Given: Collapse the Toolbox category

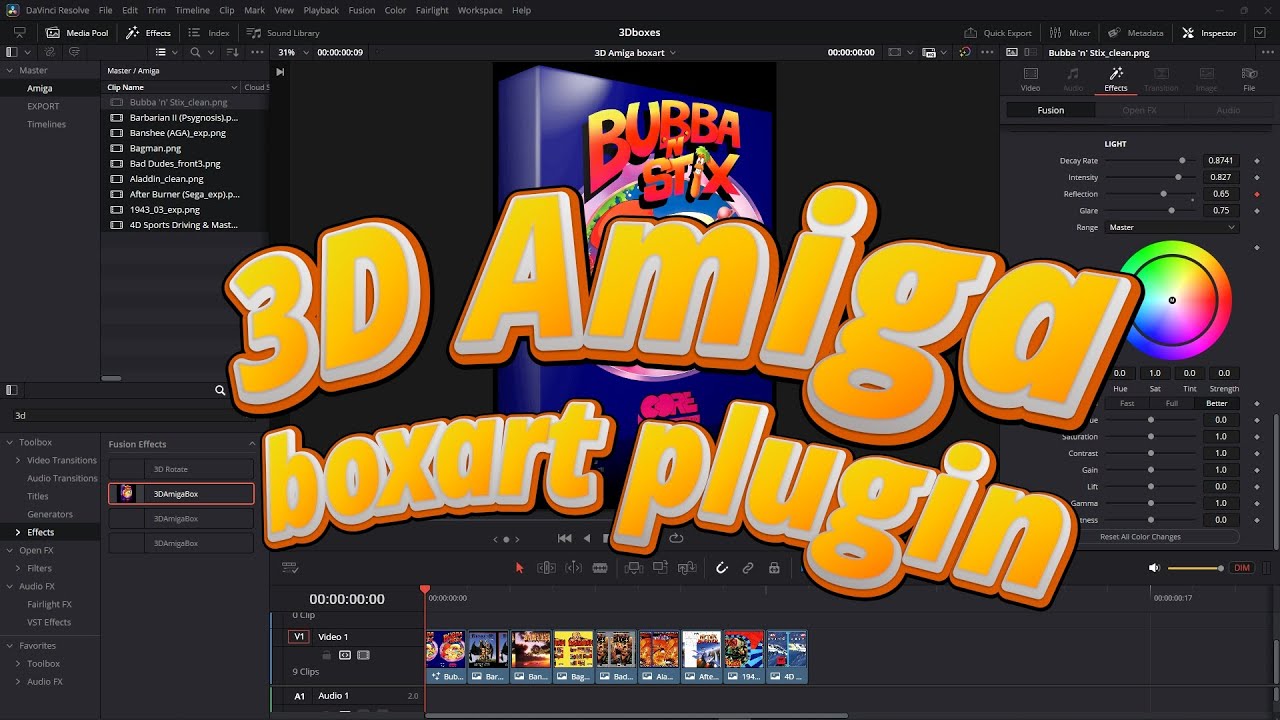Looking at the screenshot, I should pyautogui.click(x=9, y=442).
